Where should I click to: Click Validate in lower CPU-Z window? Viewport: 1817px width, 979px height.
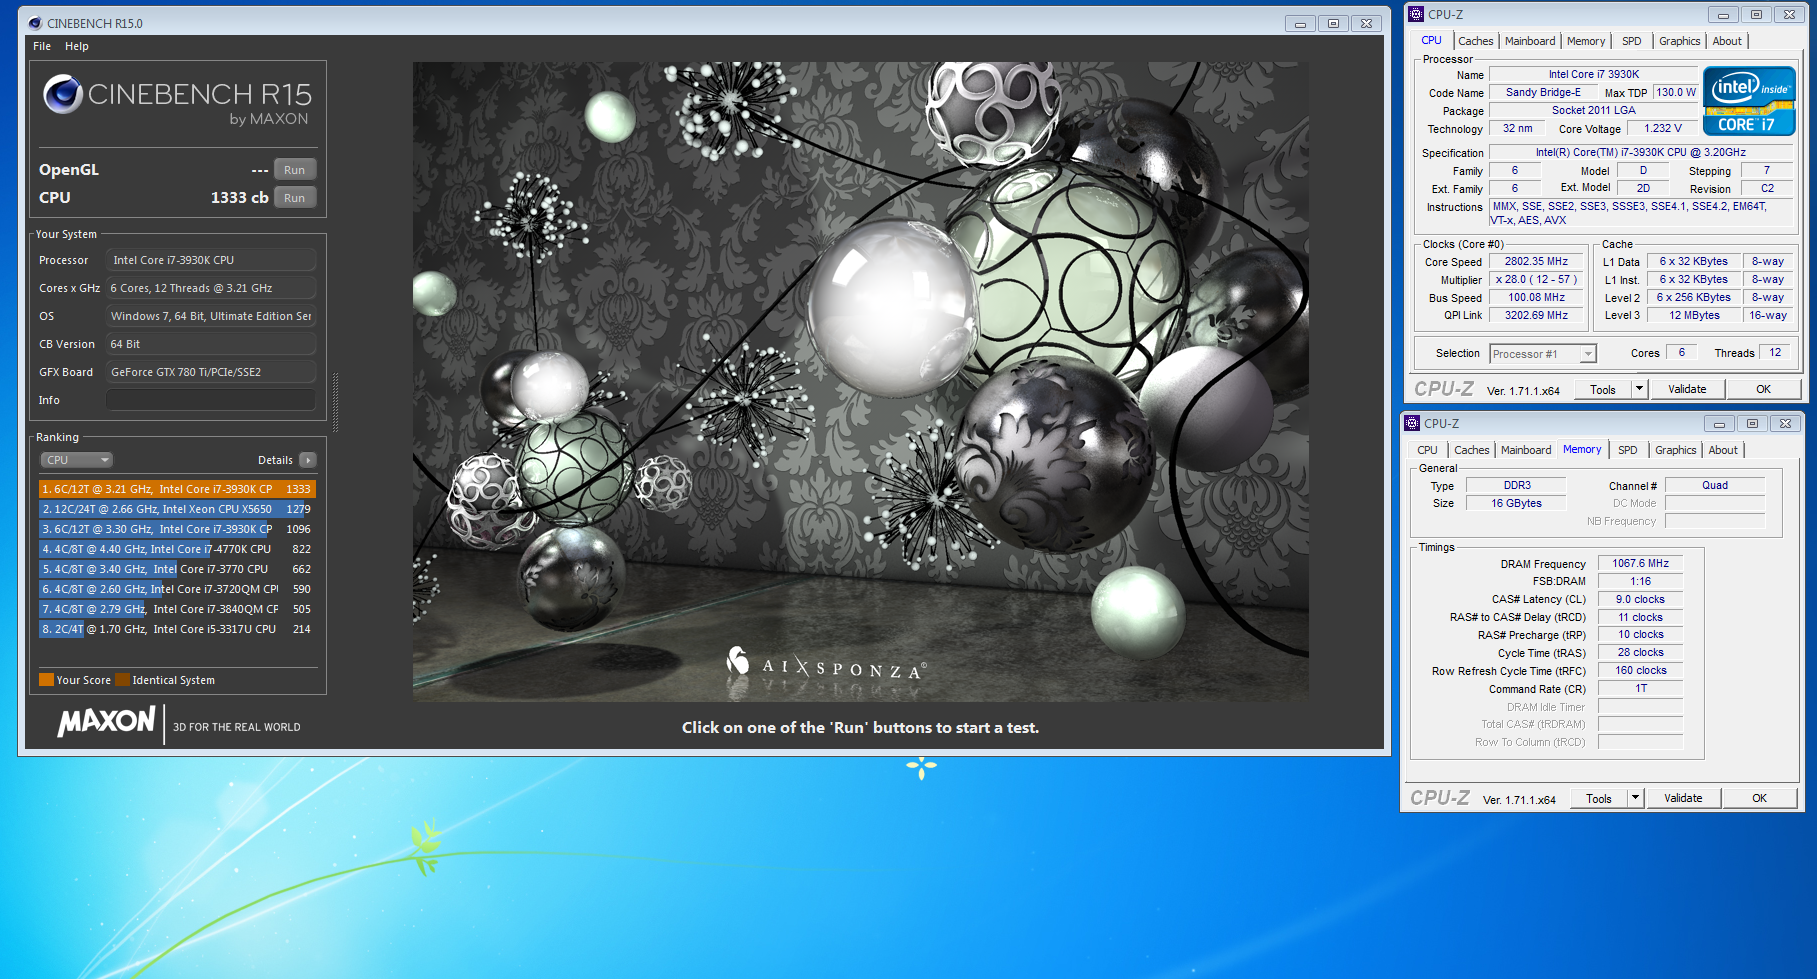click(1683, 798)
